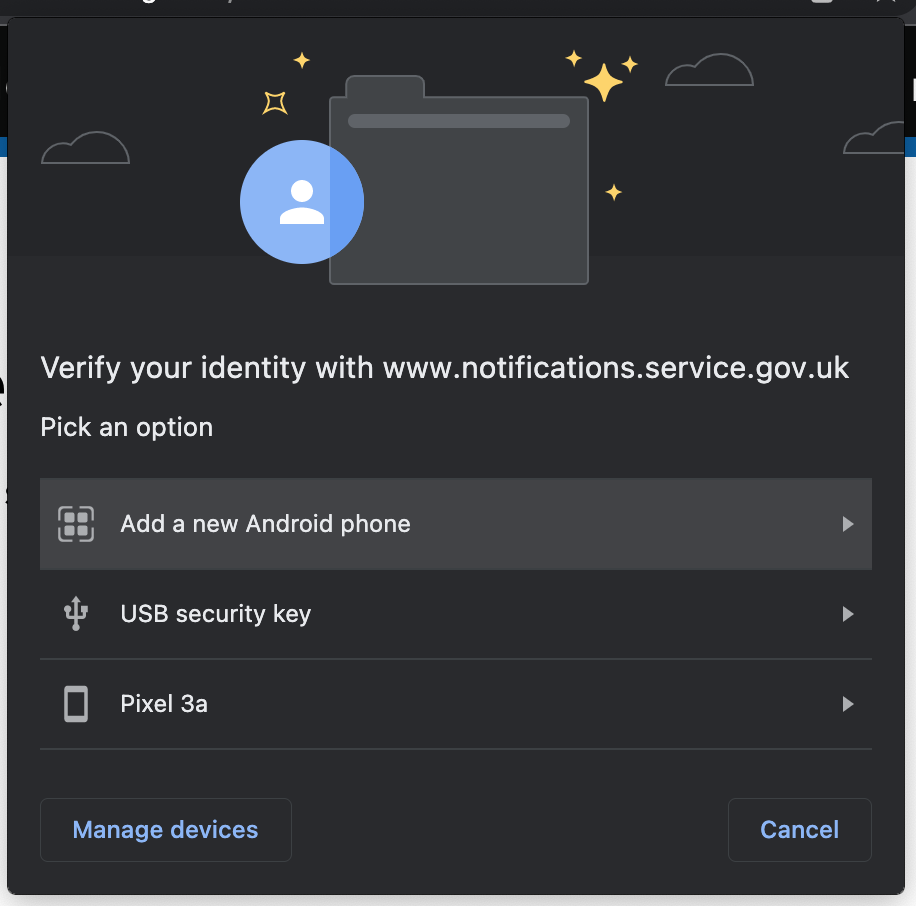The width and height of the screenshot is (916, 906).
Task: Click the QR code icon for Android phone
Action: point(76,524)
